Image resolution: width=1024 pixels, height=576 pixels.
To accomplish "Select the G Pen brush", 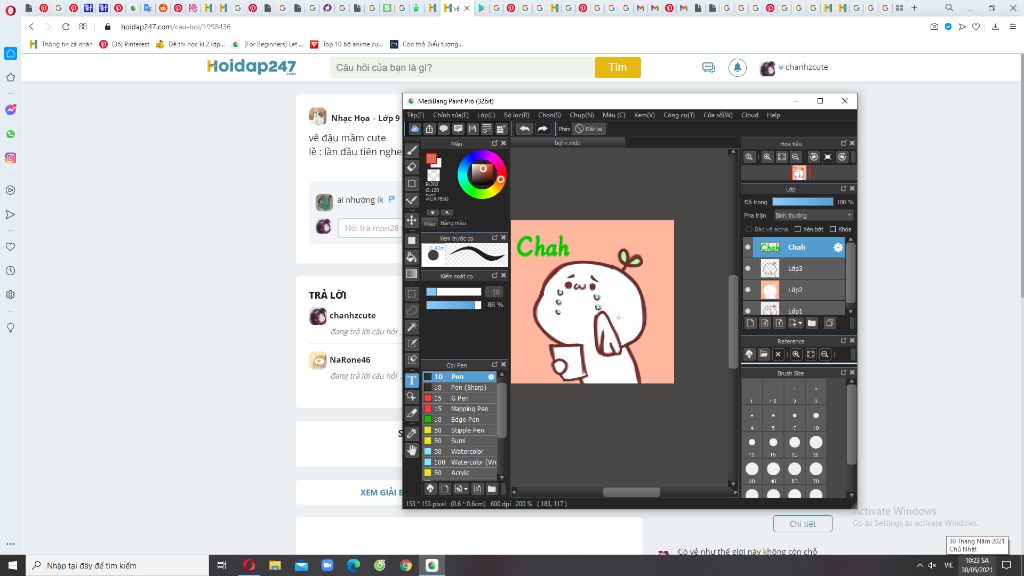I will pyautogui.click(x=460, y=398).
